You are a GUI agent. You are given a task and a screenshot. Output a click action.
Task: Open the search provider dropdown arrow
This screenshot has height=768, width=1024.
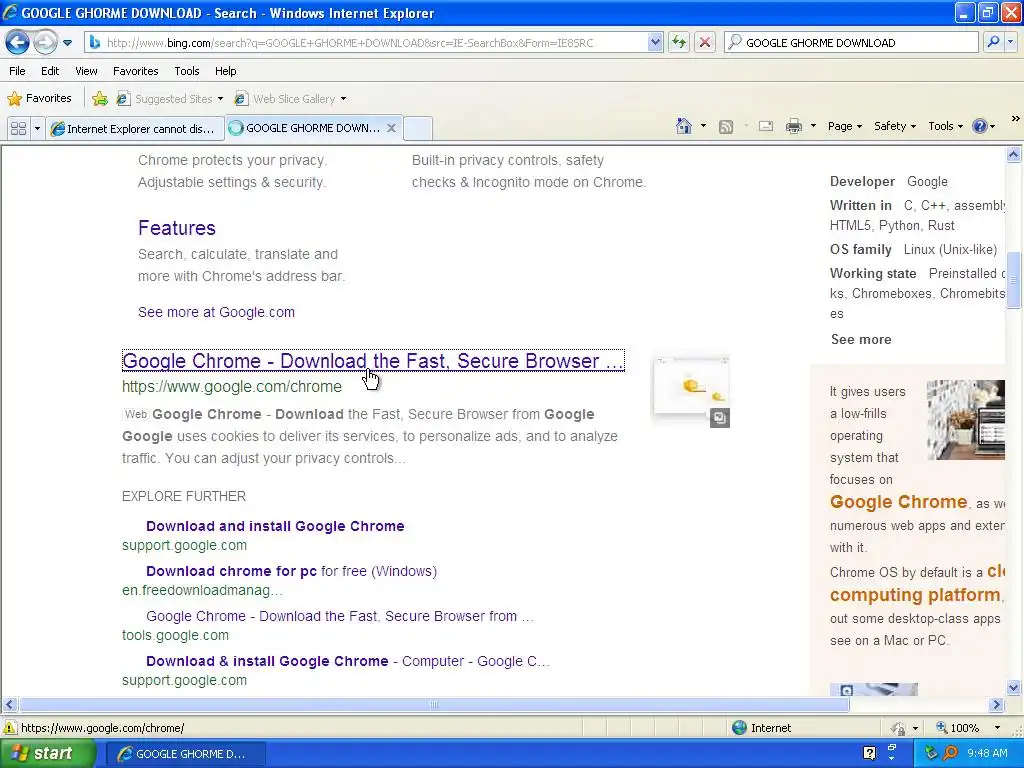click(x=1010, y=42)
